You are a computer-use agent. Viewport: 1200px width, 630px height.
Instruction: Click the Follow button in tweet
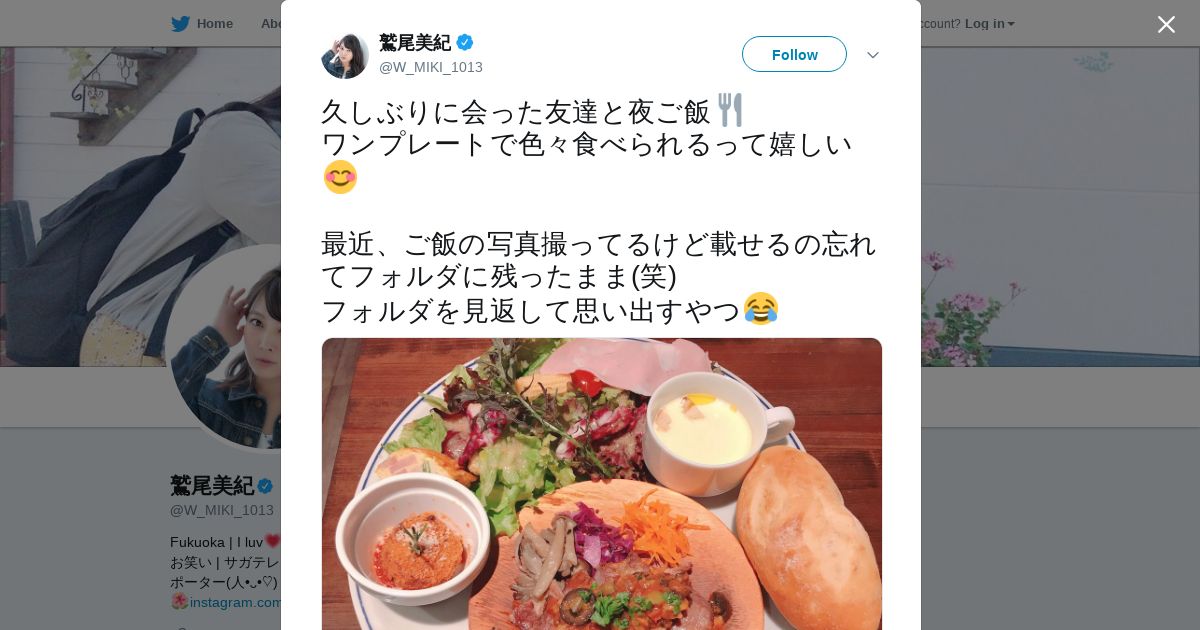[794, 54]
